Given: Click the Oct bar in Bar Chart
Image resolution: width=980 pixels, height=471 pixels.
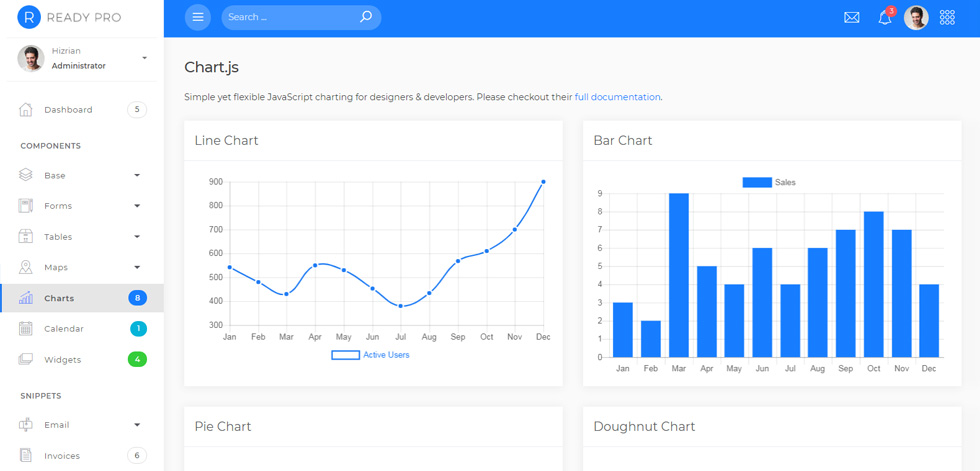Looking at the screenshot, I should [873, 284].
